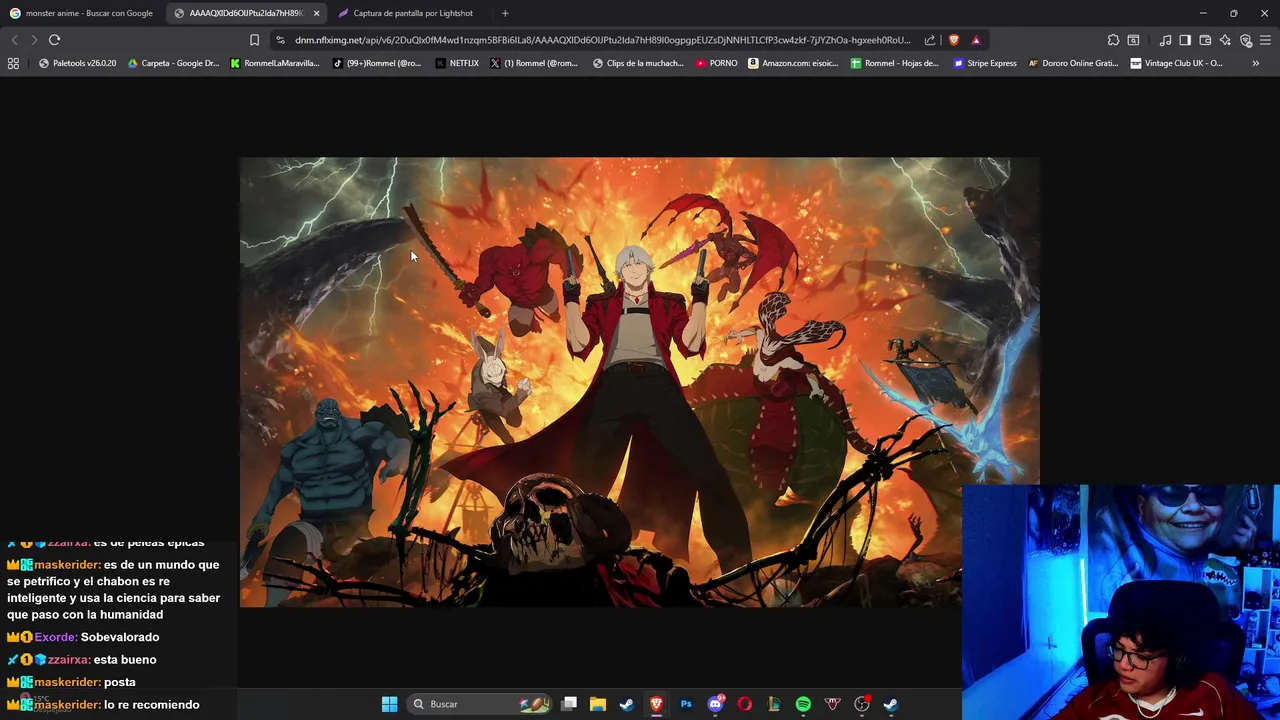Open Steam, the icon next to File Explorer
The image size is (1280, 720).
[627, 704]
